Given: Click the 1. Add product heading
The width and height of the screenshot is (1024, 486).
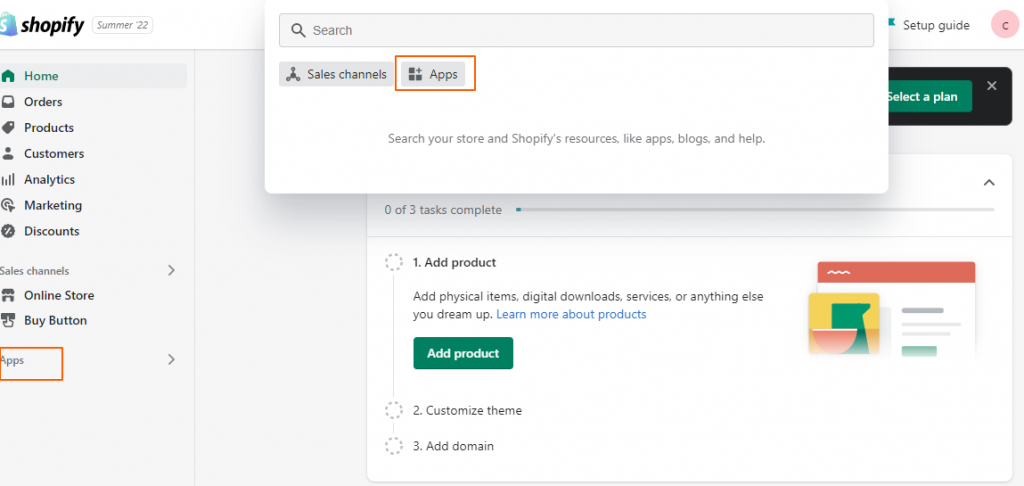Looking at the screenshot, I should pos(455,263).
